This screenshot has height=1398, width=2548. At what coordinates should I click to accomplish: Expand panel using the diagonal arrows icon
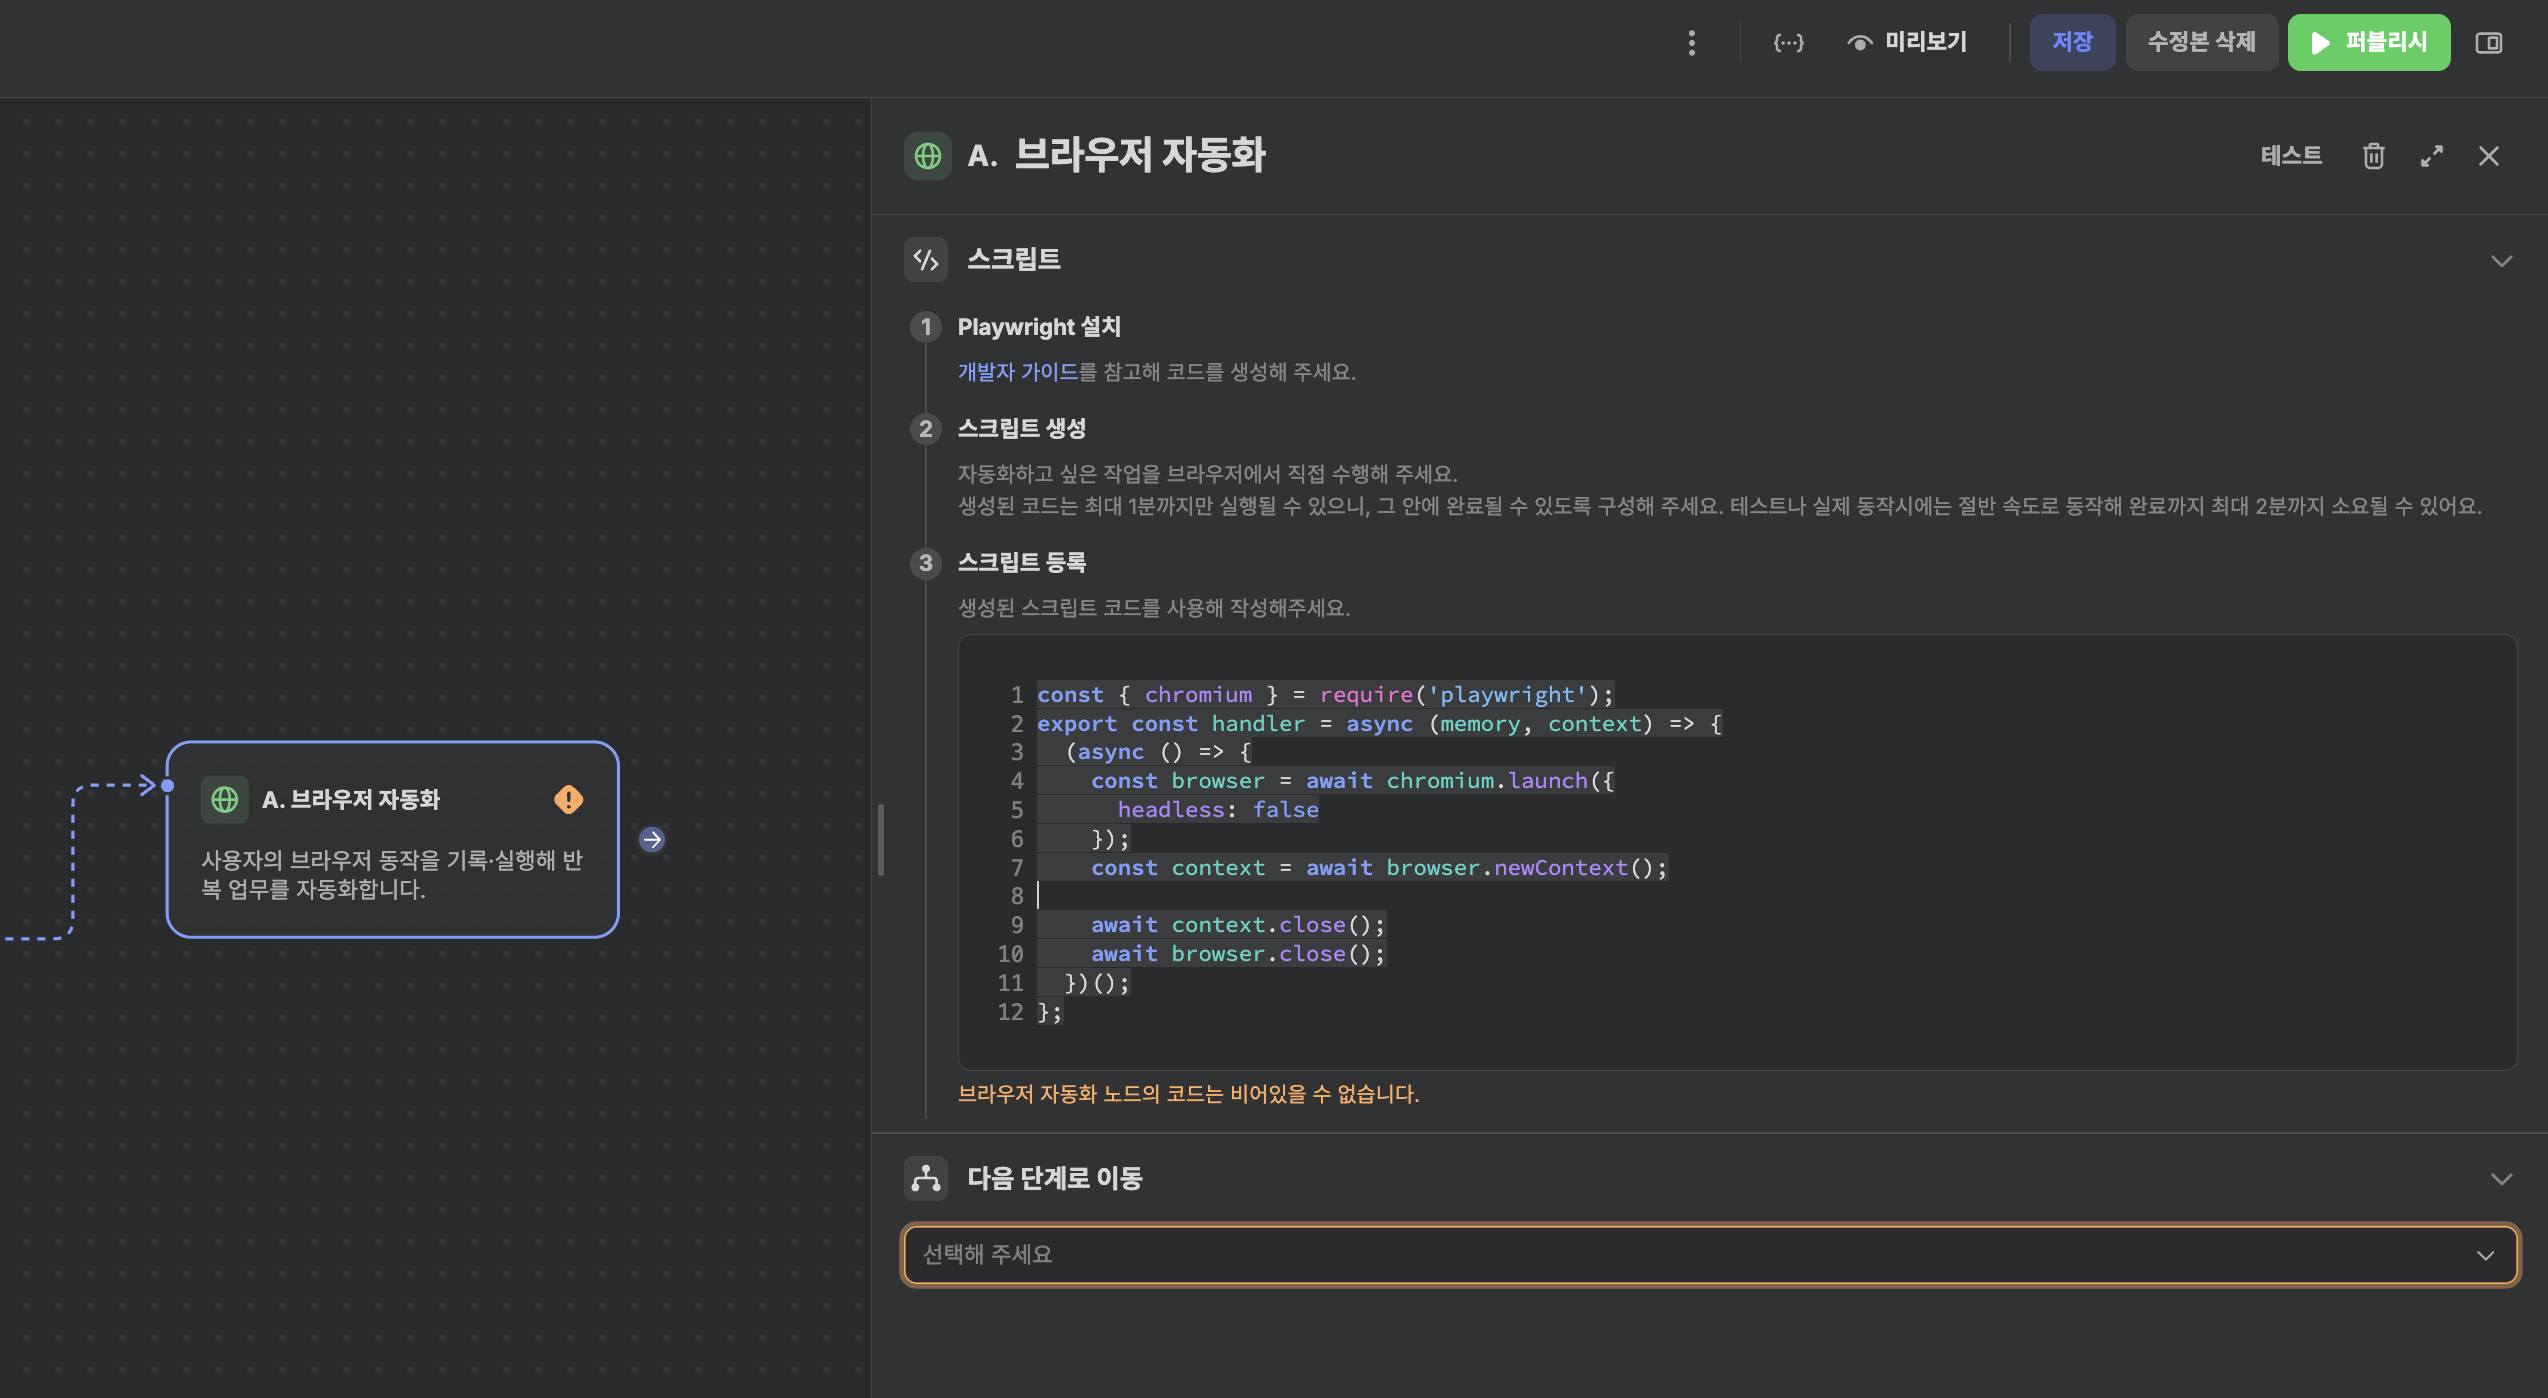click(2431, 156)
